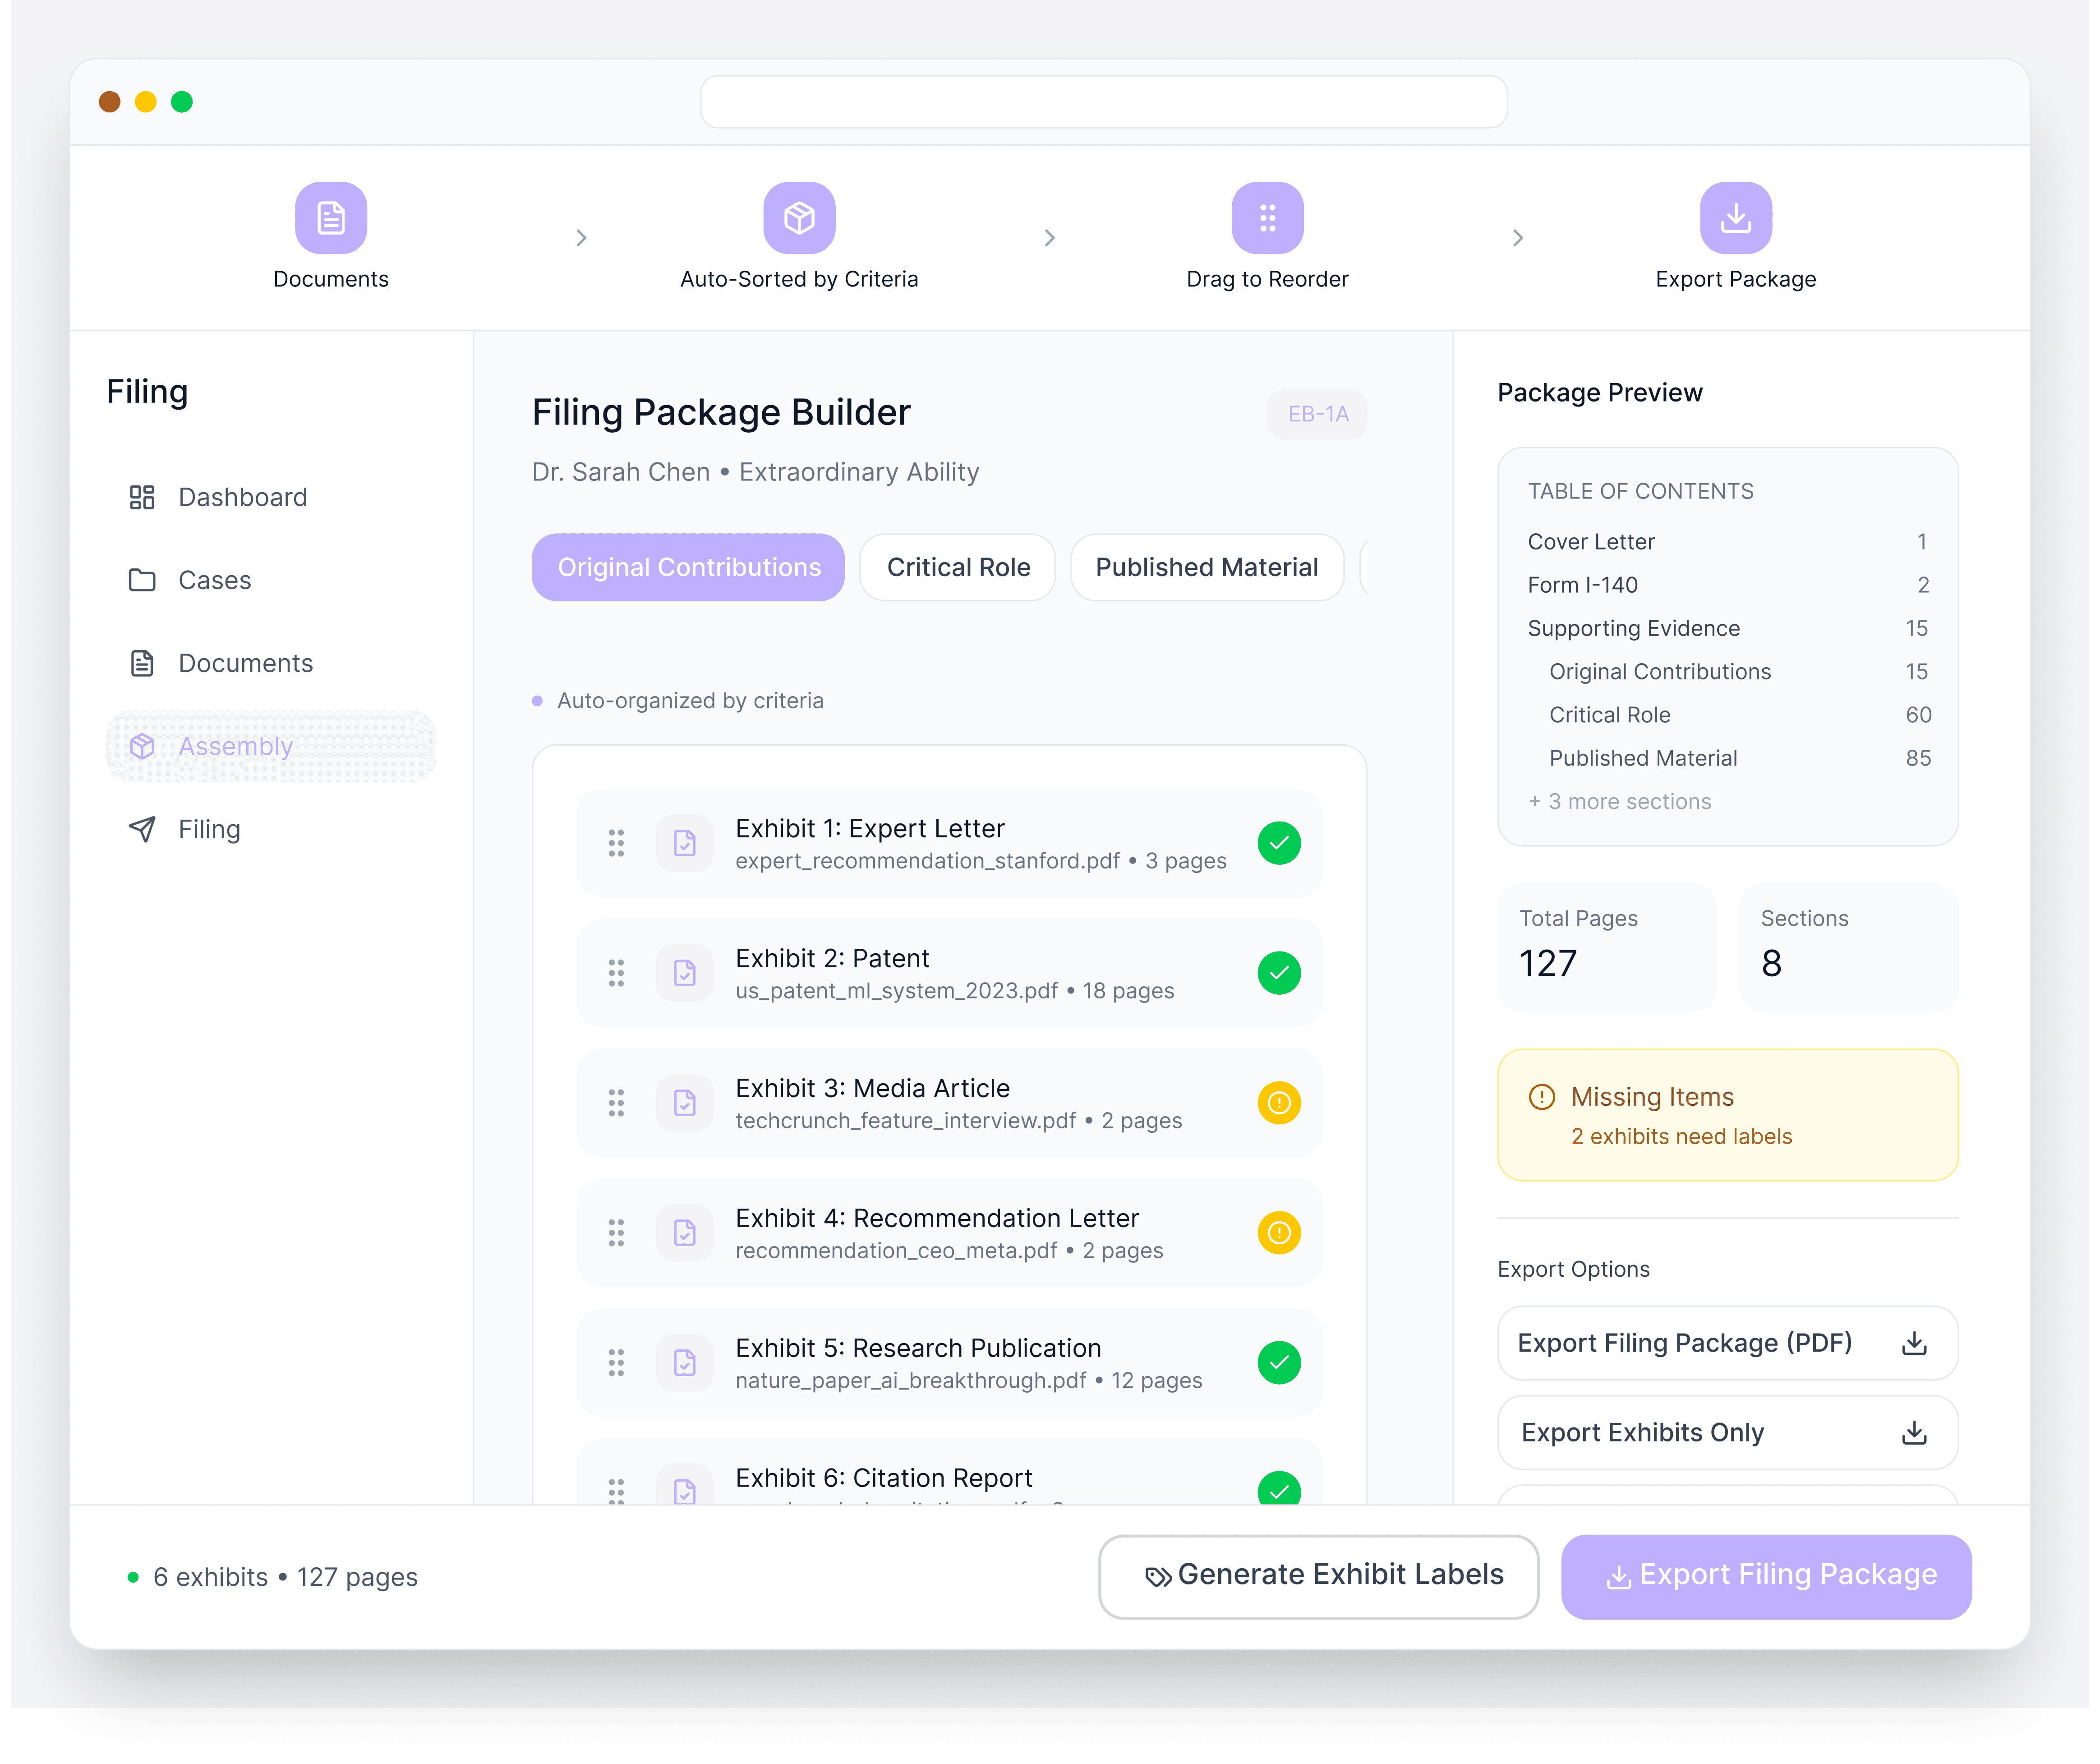Click download icon on Export Exhibits Only
The height and width of the screenshot is (1764, 2100).
(1914, 1432)
